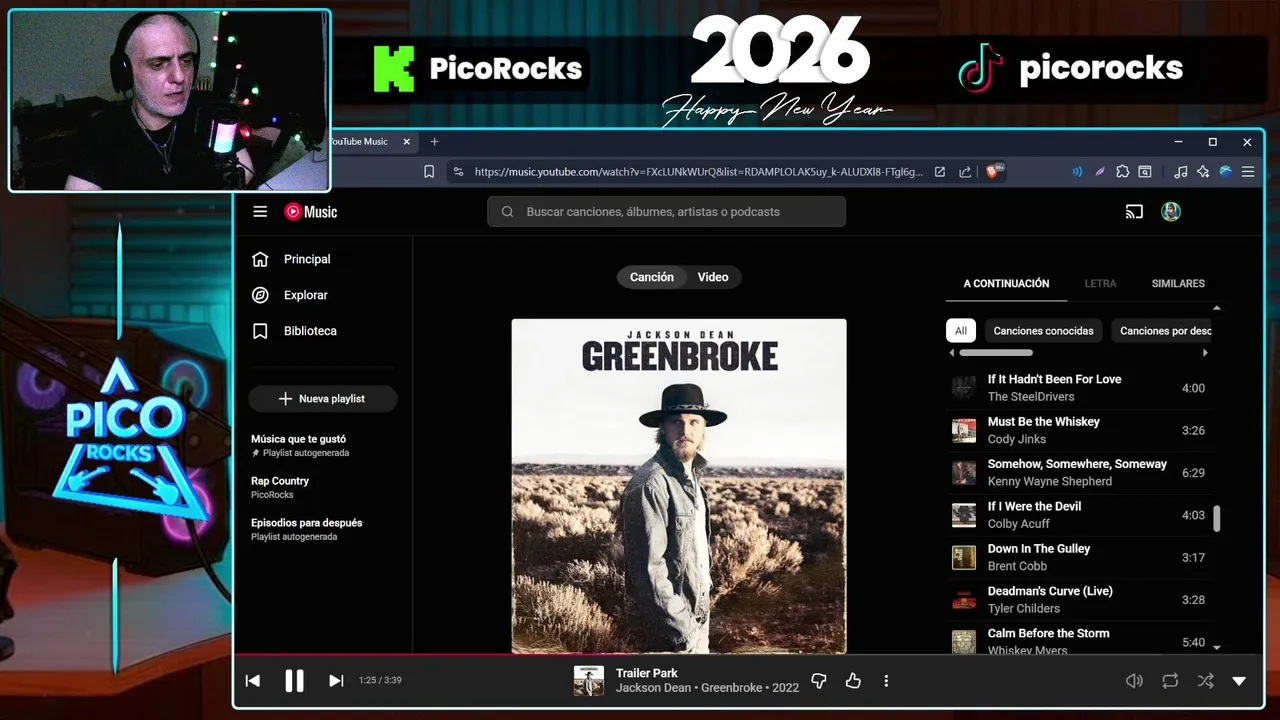This screenshot has height=720, width=1280.
Task: Play If It Hadn't Been For Love from the queue
Action: 1078,388
